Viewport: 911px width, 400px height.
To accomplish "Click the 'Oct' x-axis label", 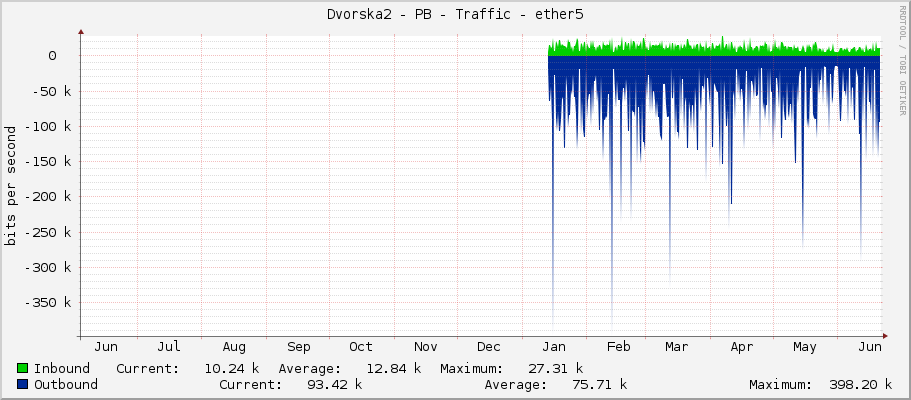I will (360, 347).
